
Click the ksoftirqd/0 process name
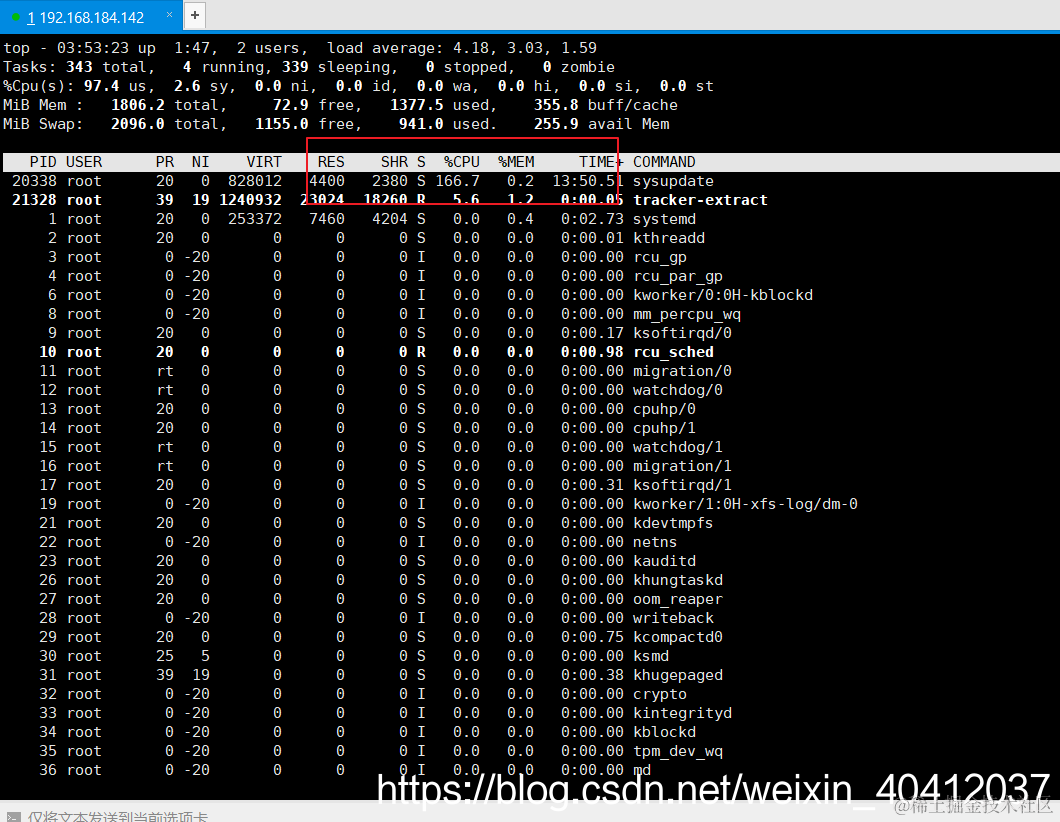pos(682,333)
